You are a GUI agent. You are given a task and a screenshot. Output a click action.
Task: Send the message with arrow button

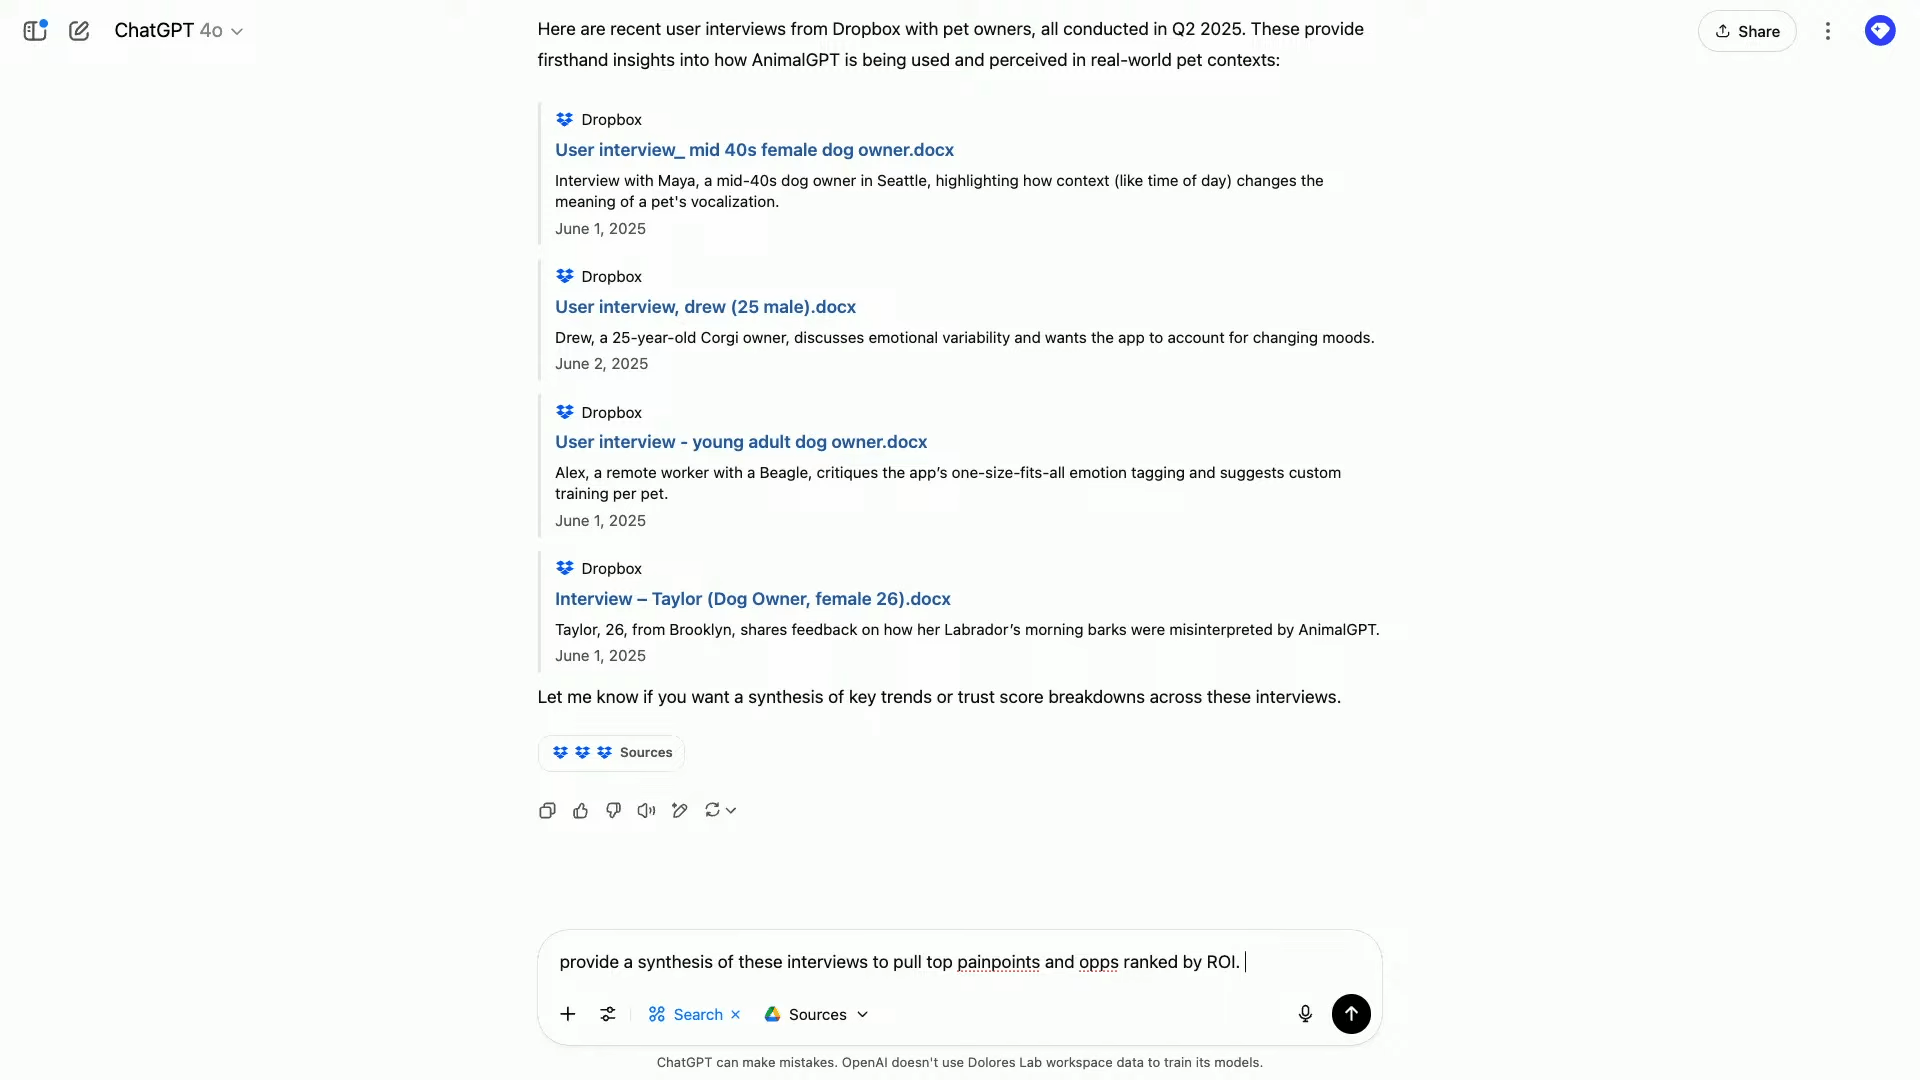click(1351, 1014)
